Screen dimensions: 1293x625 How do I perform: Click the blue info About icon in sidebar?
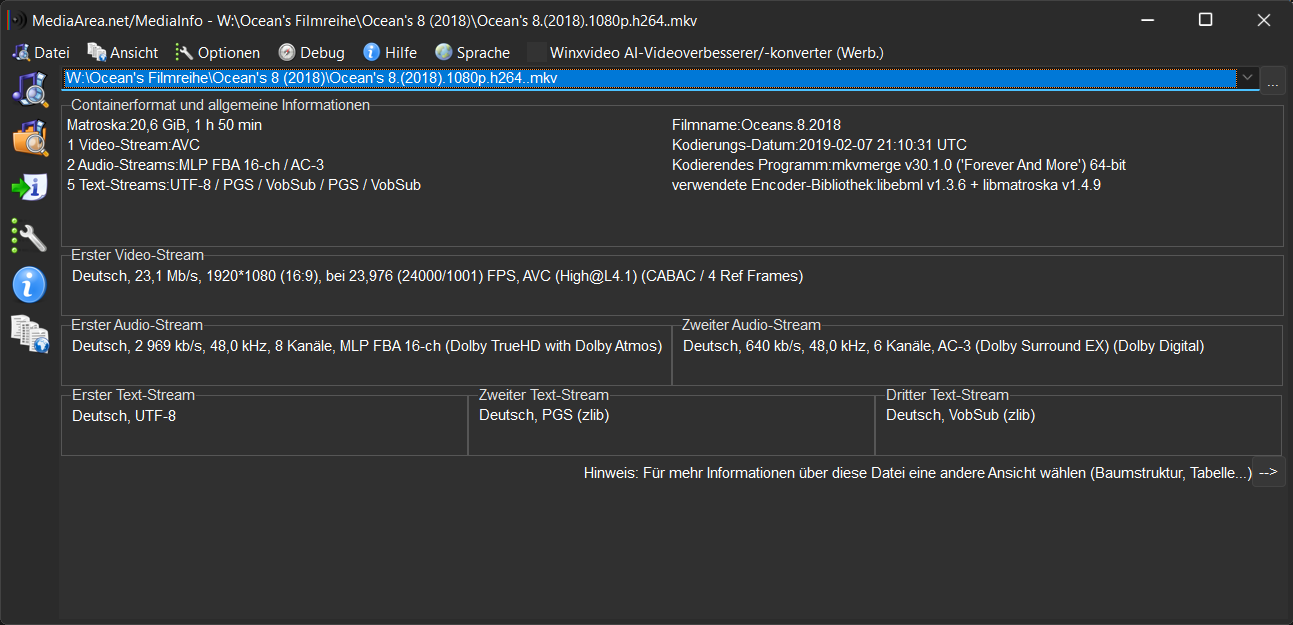pos(29,284)
